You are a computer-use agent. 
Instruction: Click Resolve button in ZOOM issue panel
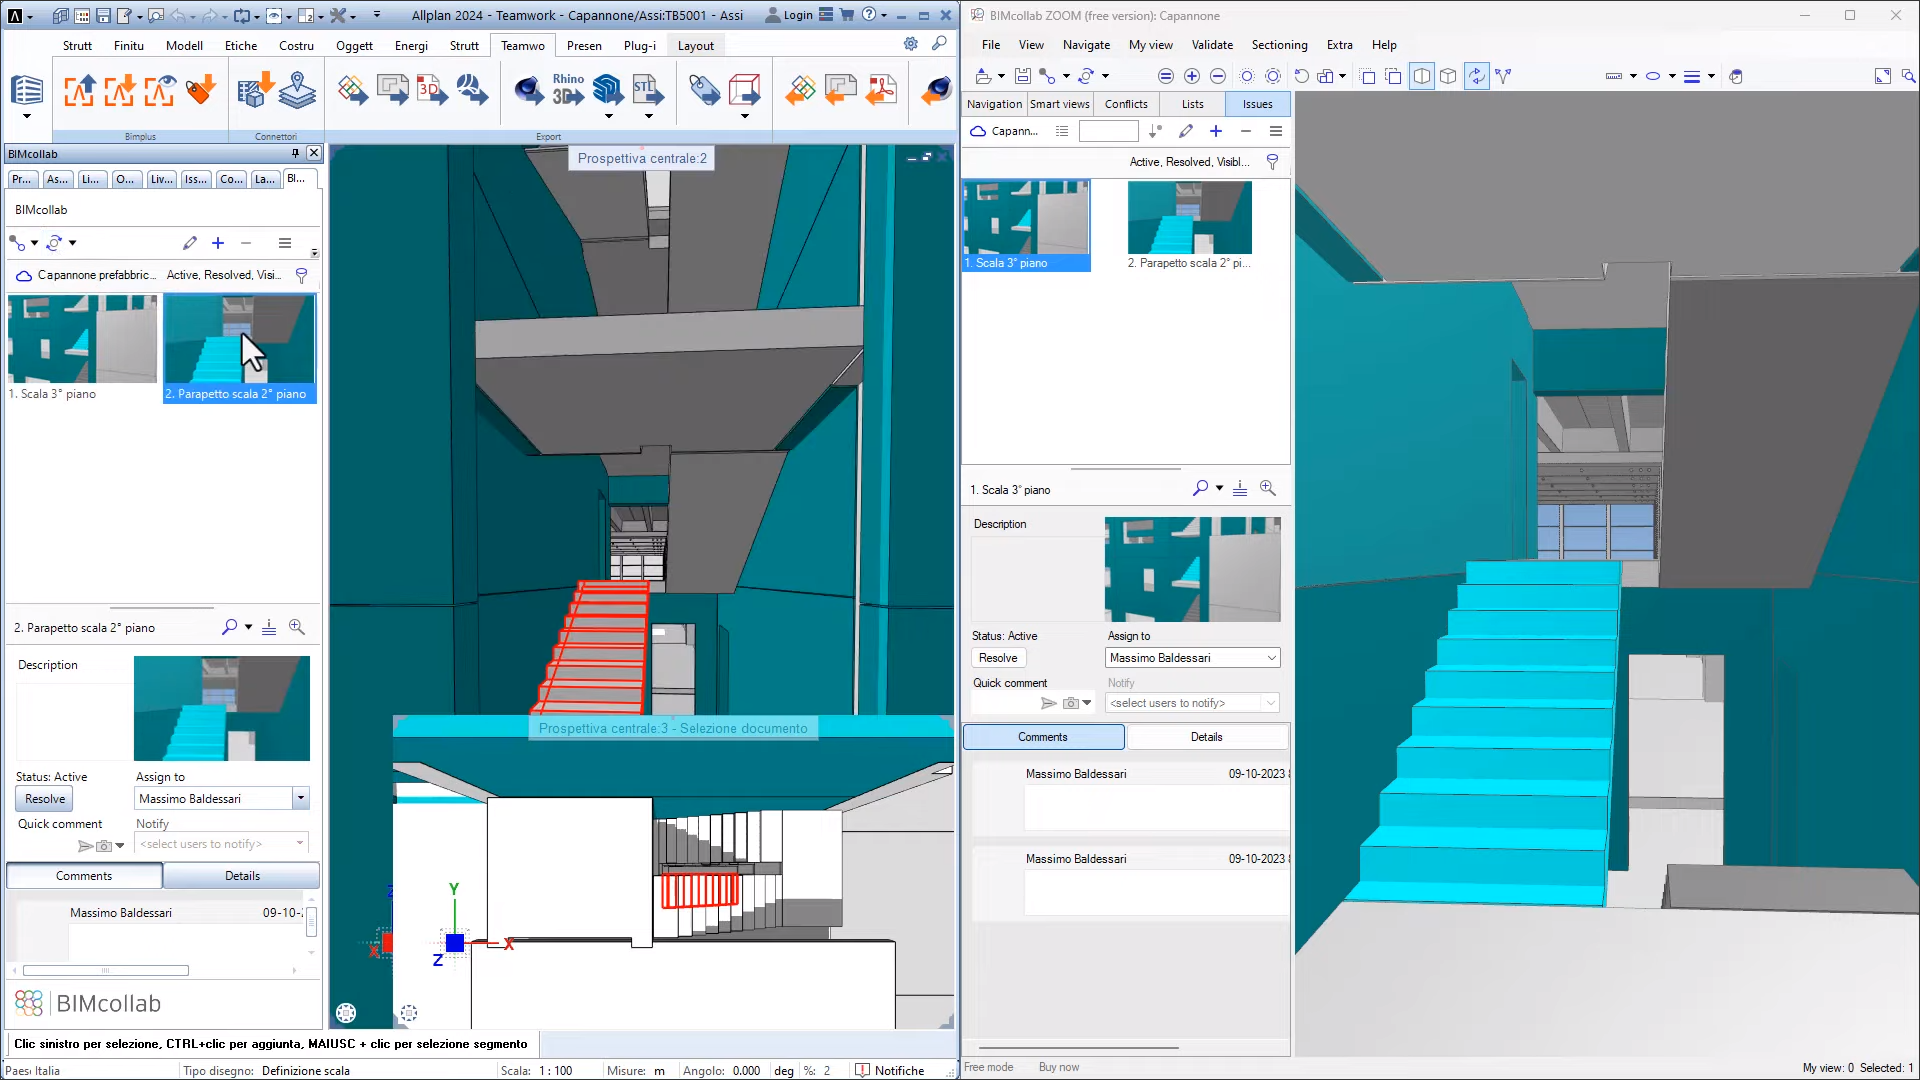(x=998, y=658)
